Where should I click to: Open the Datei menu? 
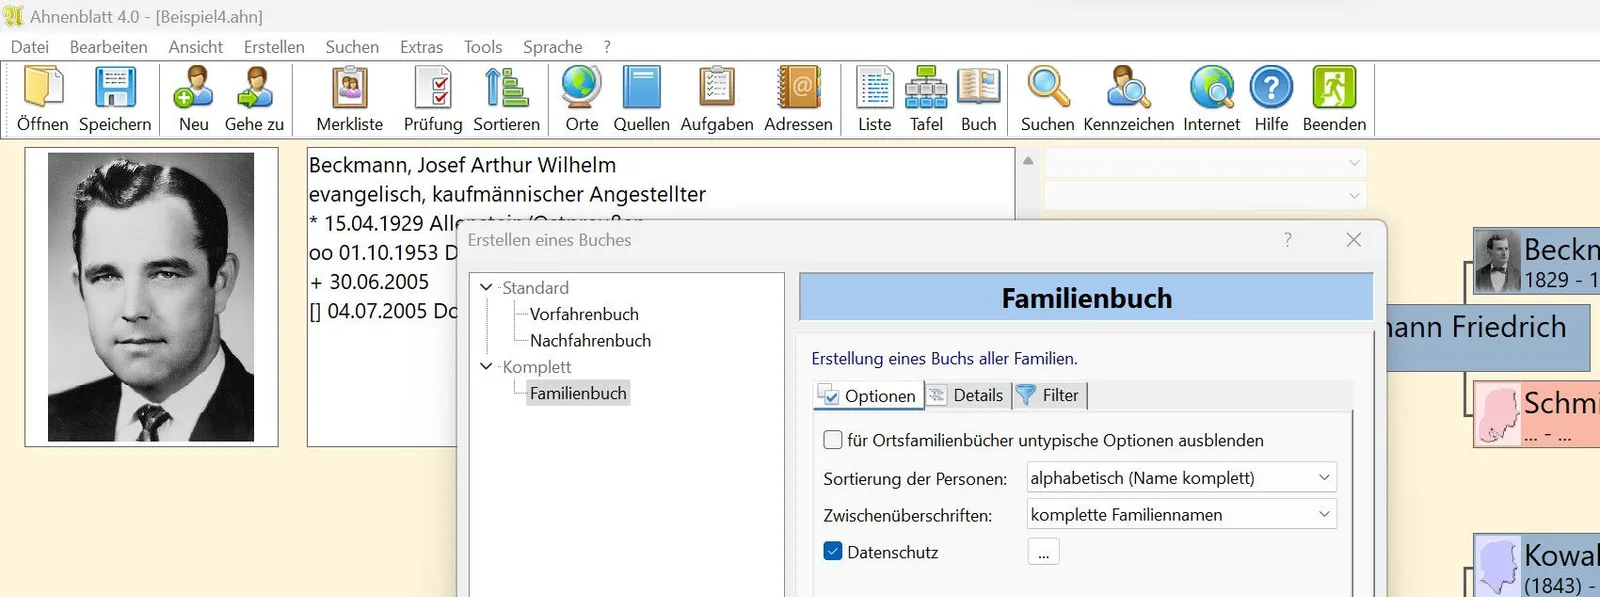click(30, 47)
